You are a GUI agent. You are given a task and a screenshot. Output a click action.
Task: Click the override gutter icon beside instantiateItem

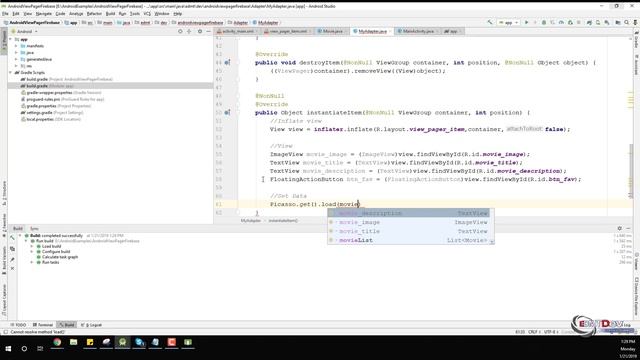(227, 112)
